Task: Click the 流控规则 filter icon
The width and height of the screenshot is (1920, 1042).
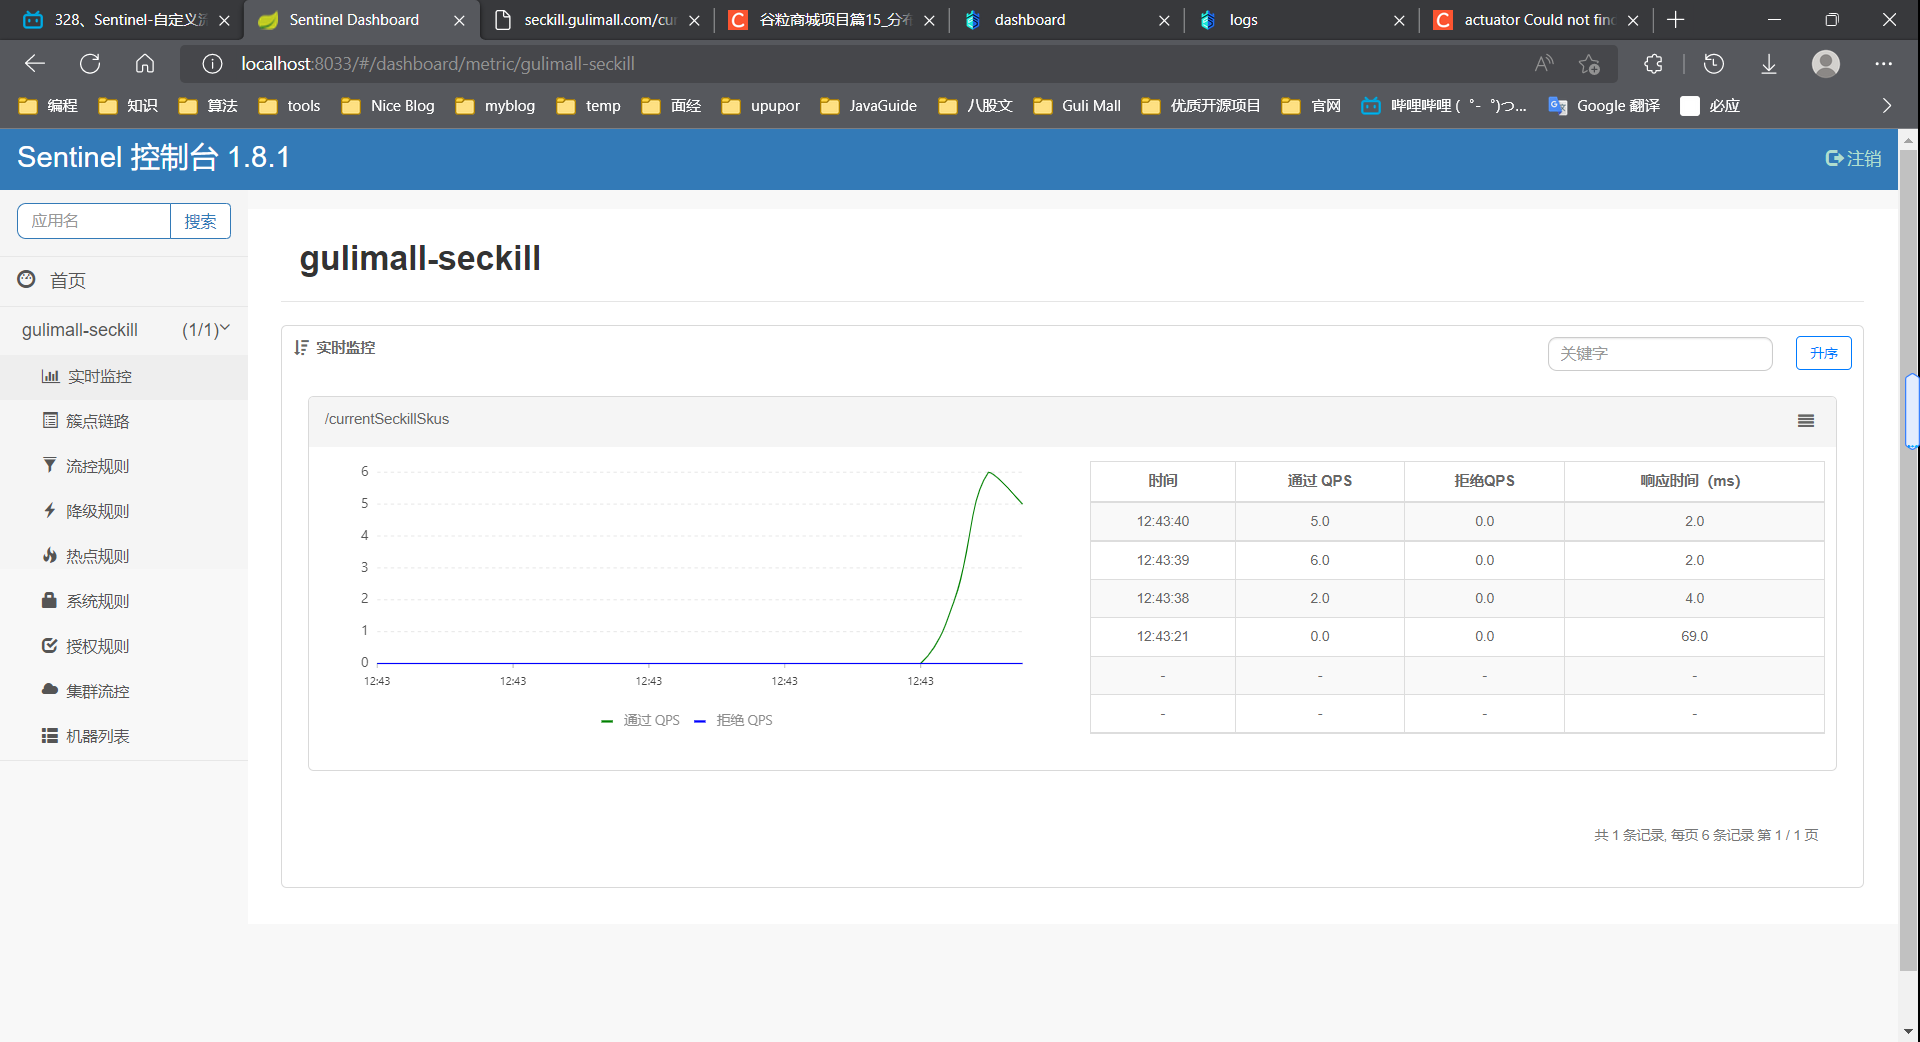Action: pyautogui.click(x=50, y=465)
